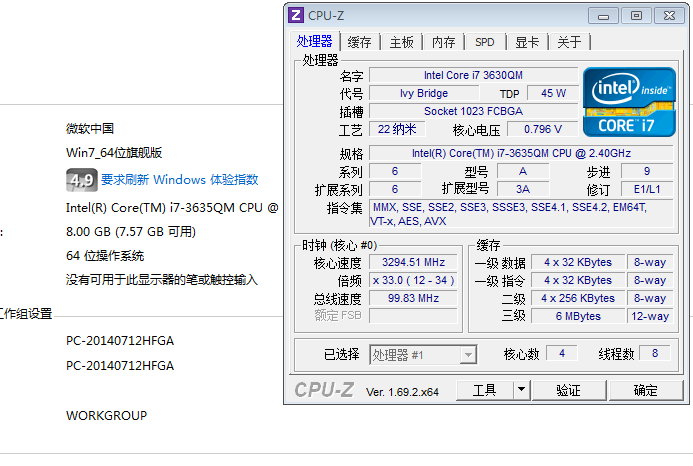
Task: Open the 显卡 tab
Action: tap(527, 42)
